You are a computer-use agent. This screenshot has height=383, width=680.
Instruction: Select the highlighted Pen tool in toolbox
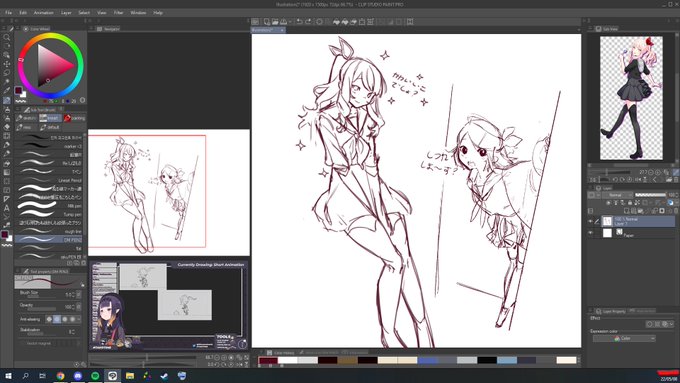pyautogui.click(x=7, y=100)
